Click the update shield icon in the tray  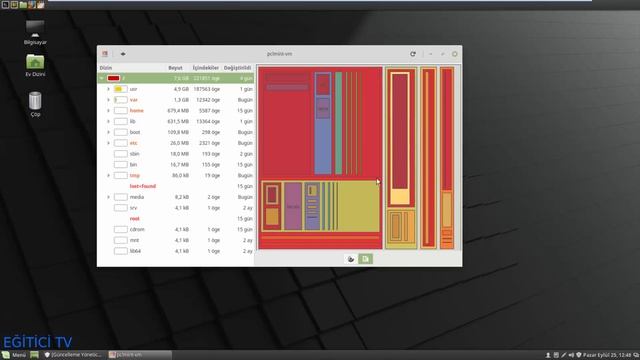click(x=578, y=355)
